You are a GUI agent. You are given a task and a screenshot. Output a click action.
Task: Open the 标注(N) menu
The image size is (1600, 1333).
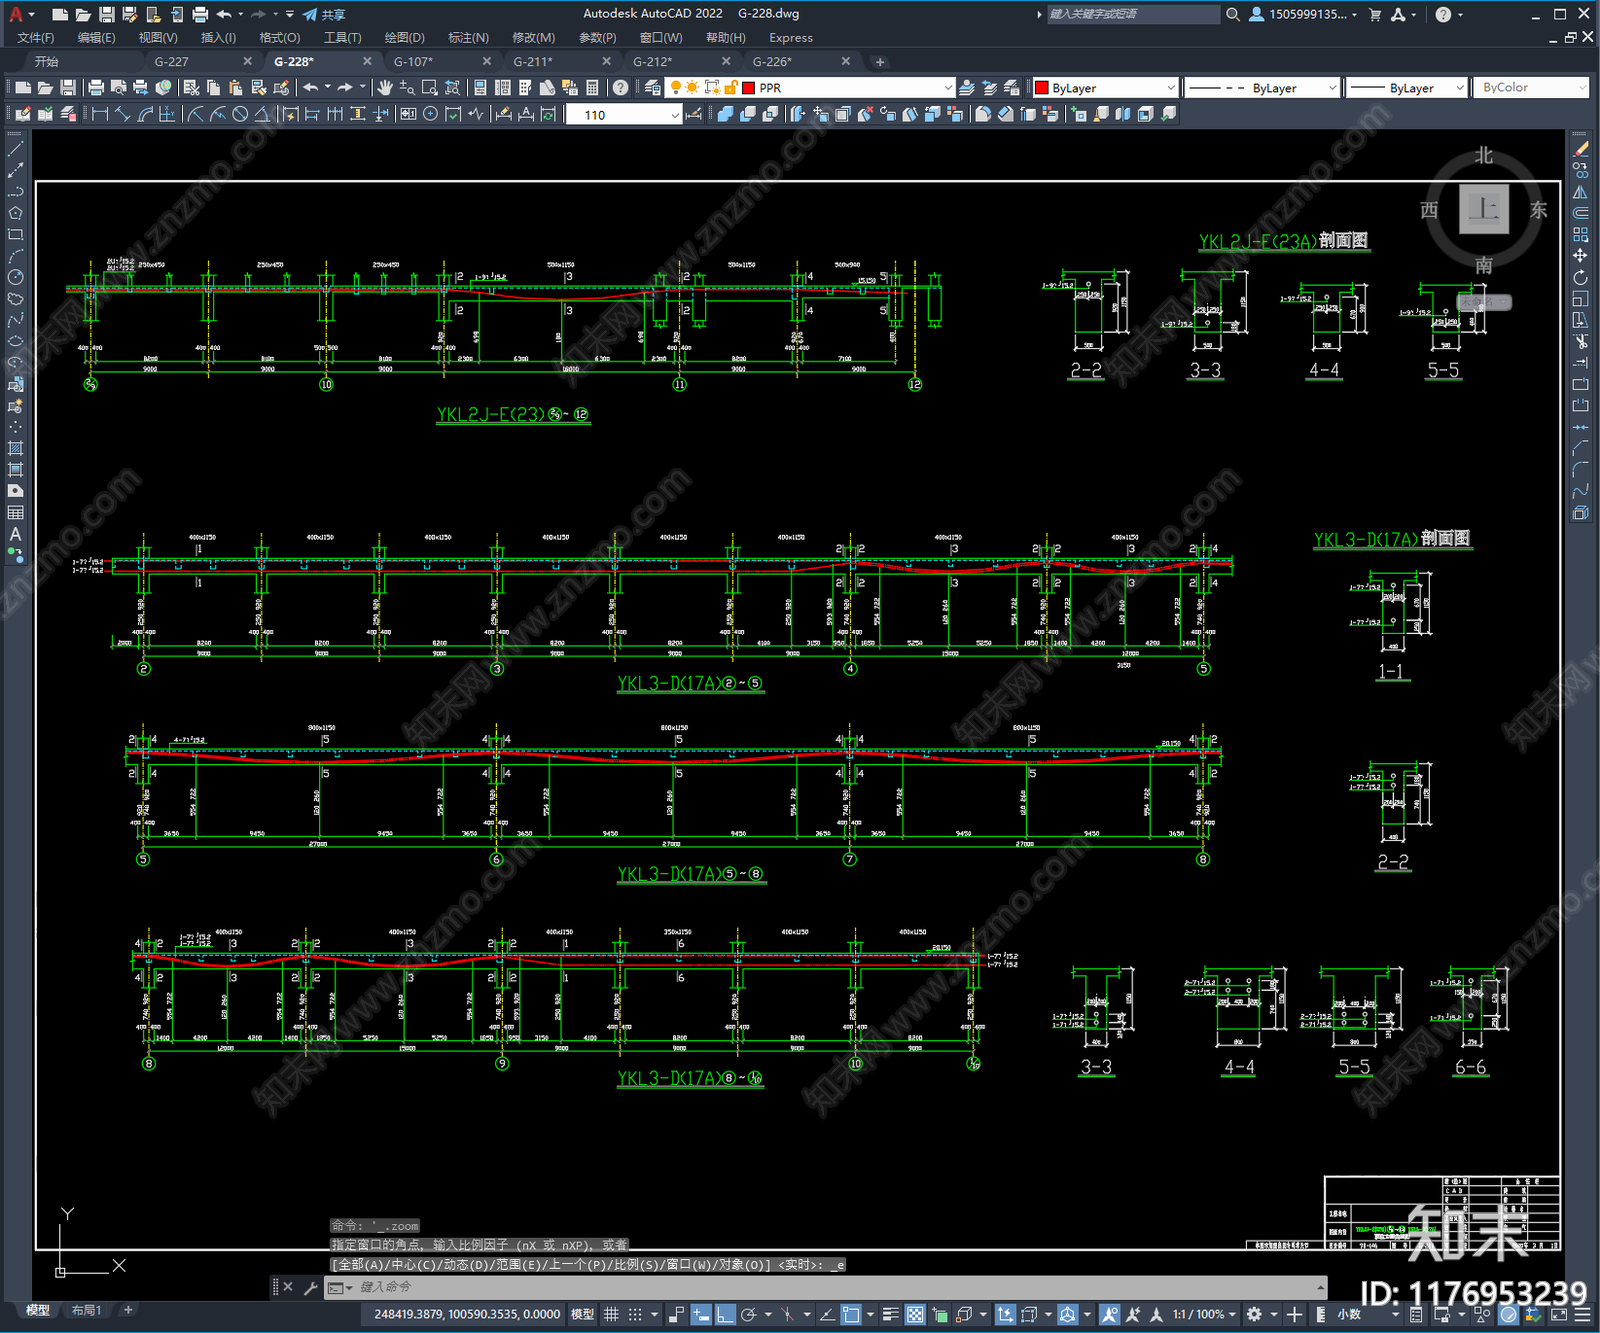[x=468, y=38]
